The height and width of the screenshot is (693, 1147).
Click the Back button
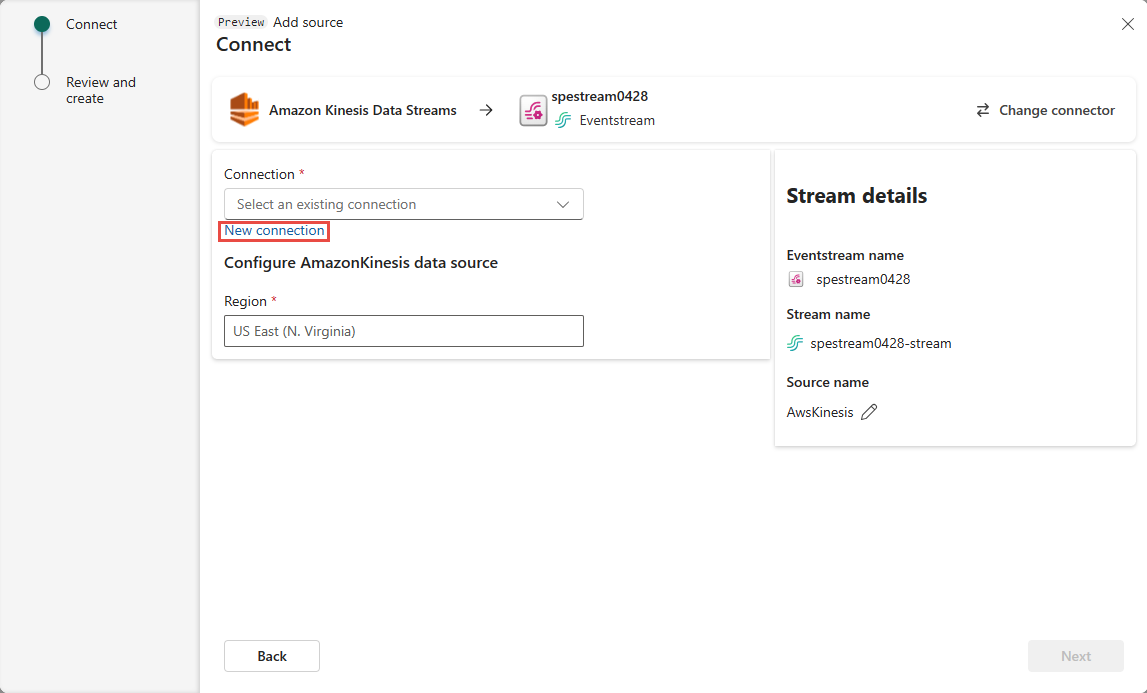tap(271, 656)
